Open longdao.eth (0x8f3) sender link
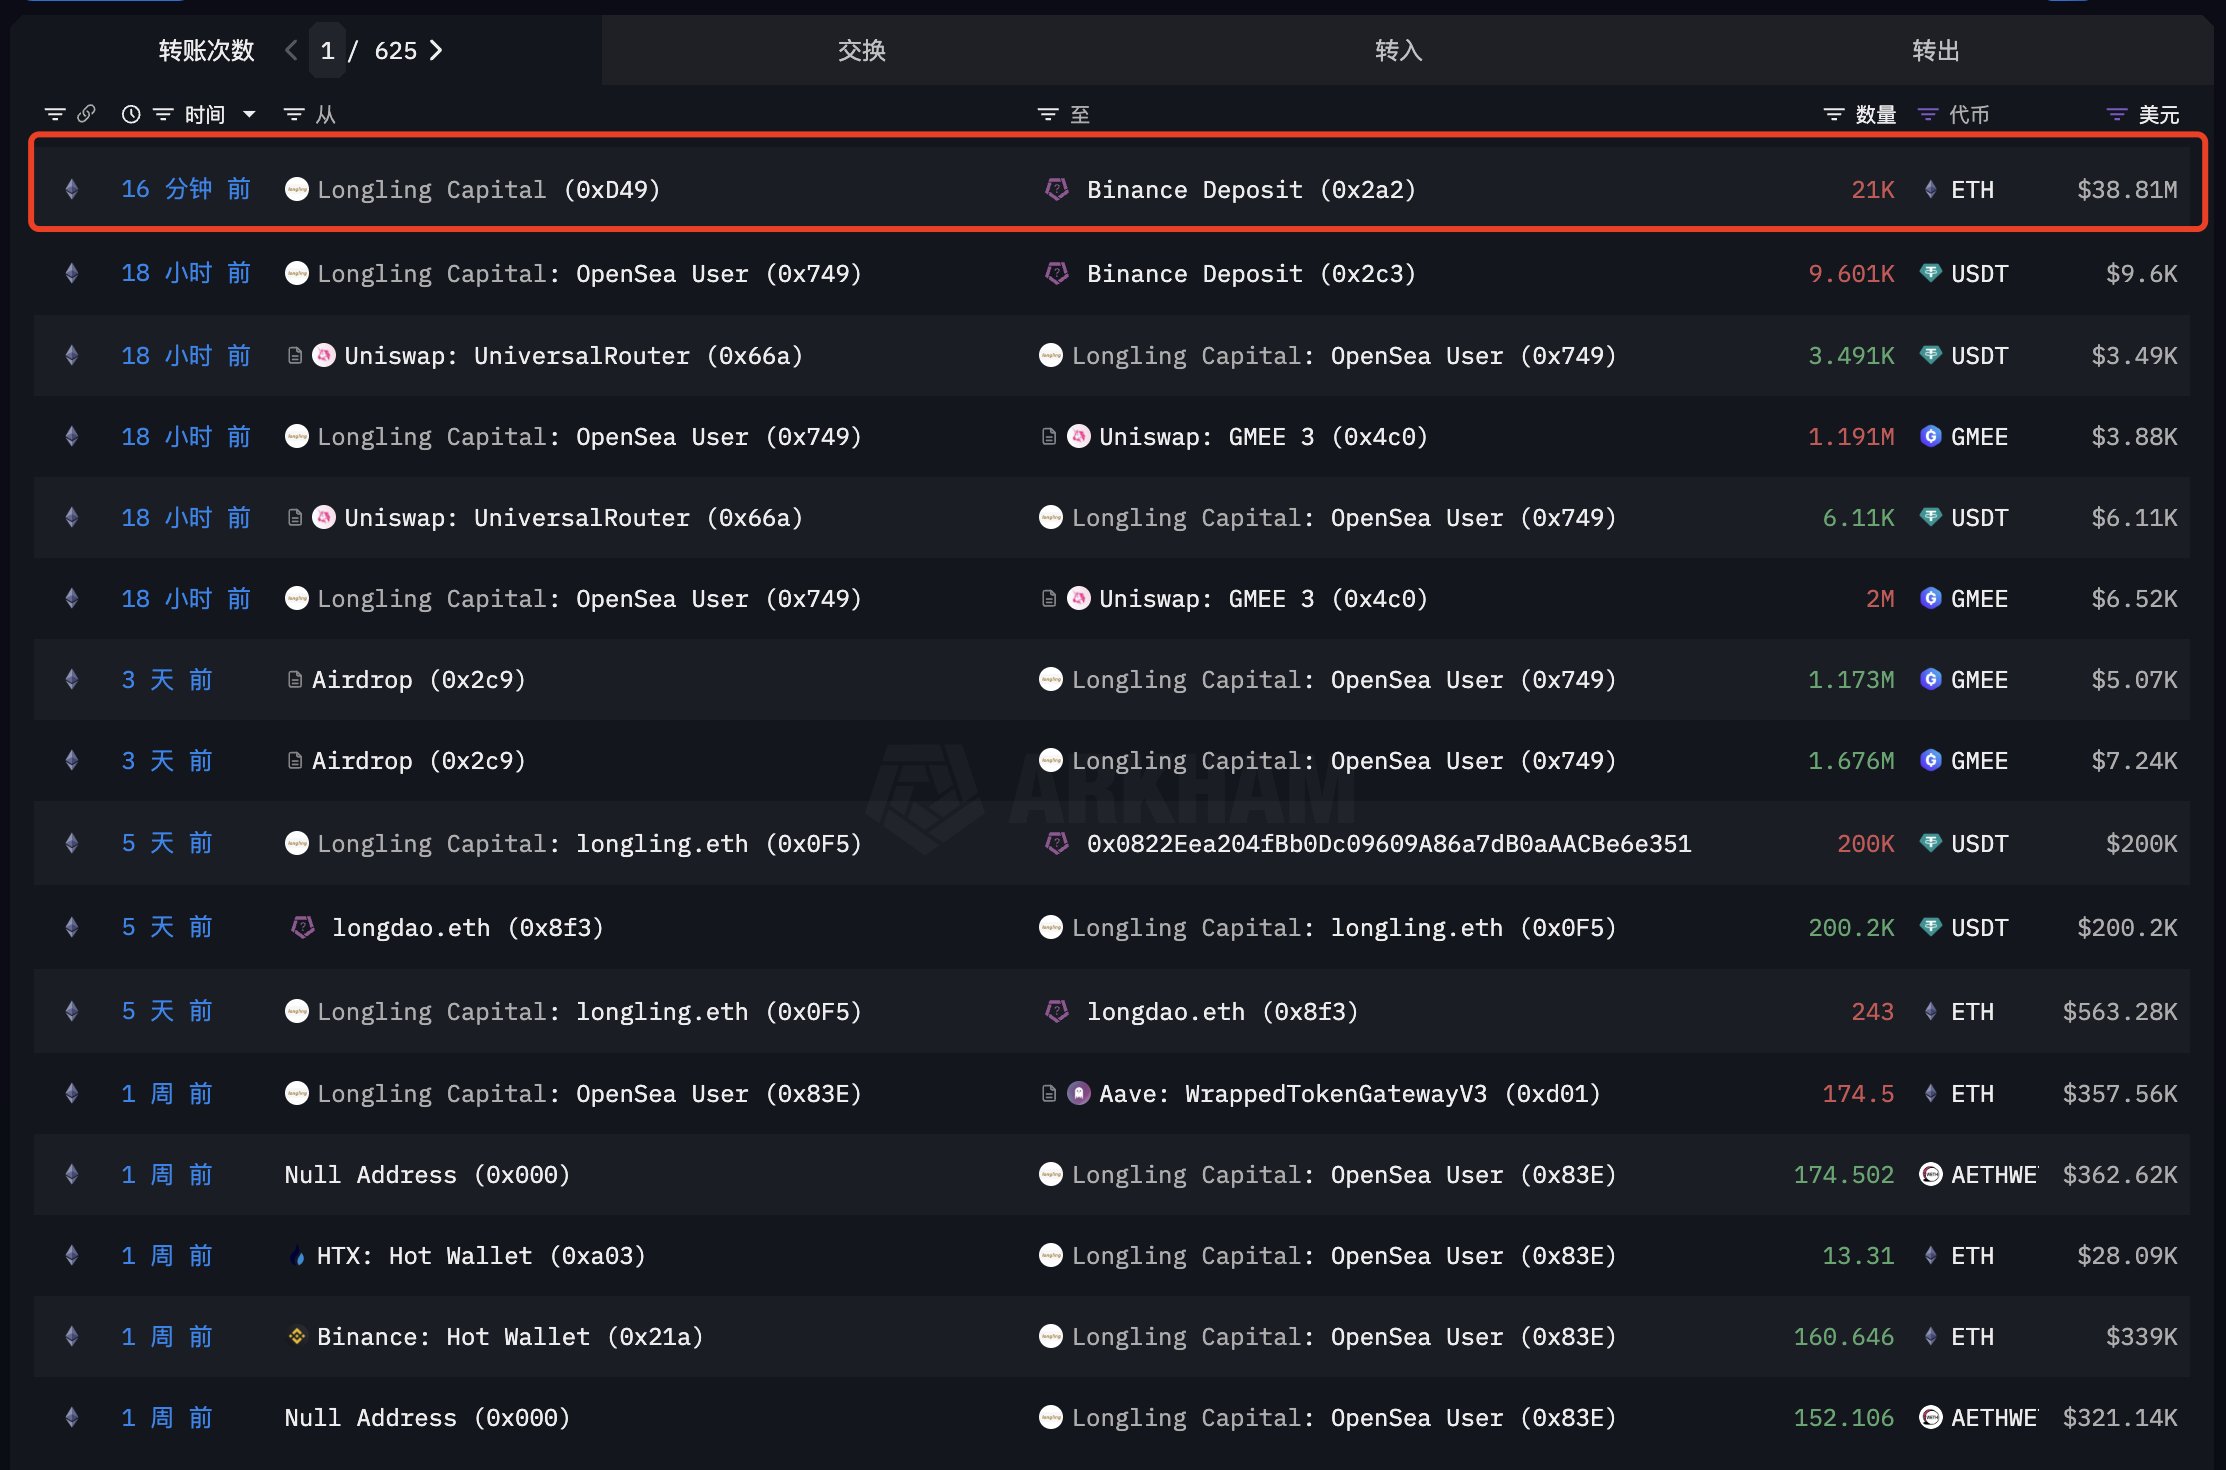This screenshot has height=1470, width=2226. coord(467,928)
